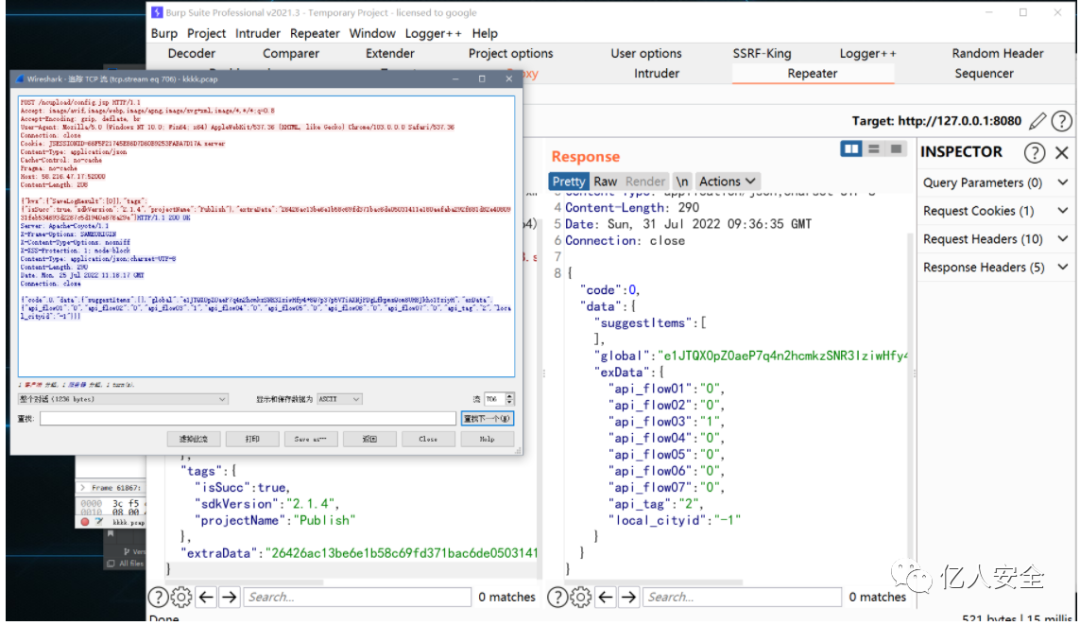The image size is (1080, 625).
Task: Click the "projectName" key in the request
Action: 241,520
